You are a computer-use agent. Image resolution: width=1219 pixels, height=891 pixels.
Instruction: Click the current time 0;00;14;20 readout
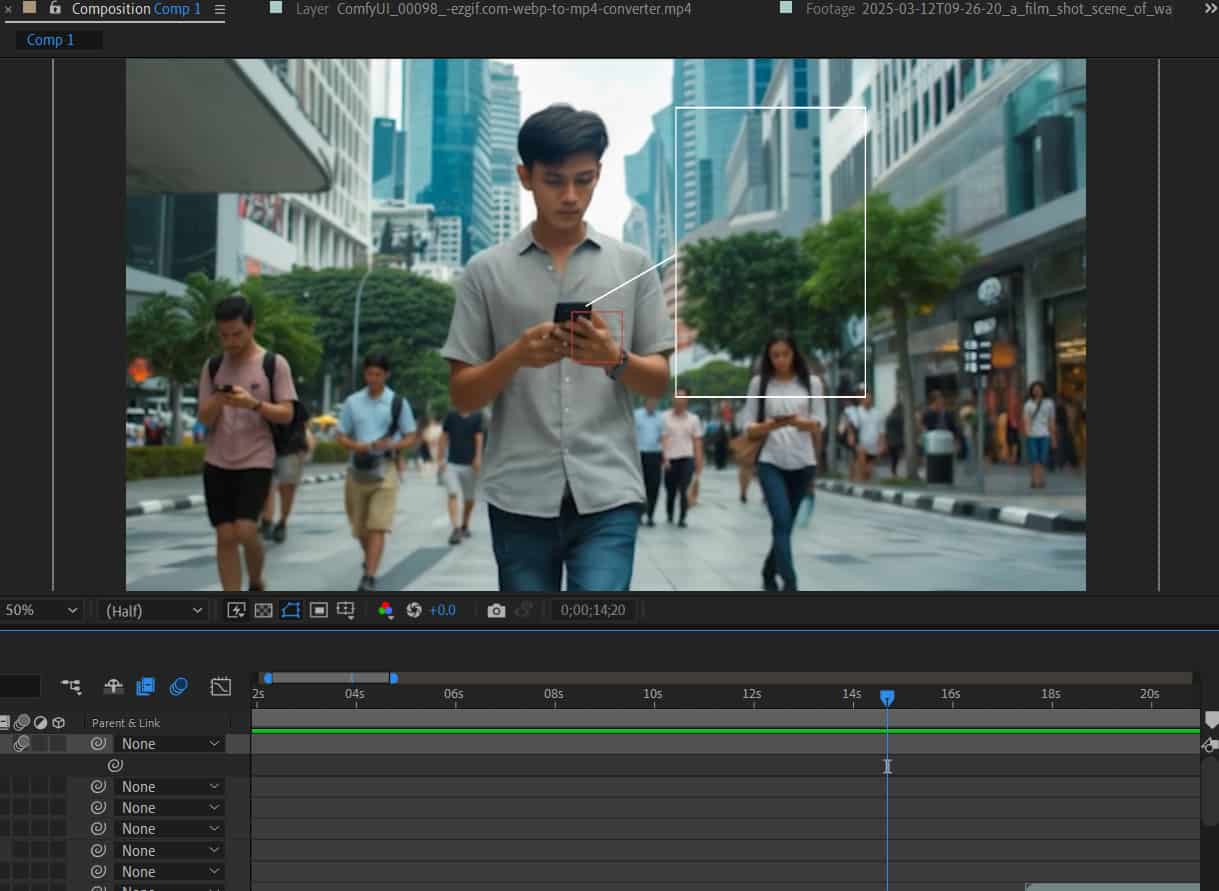click(593, 610)
